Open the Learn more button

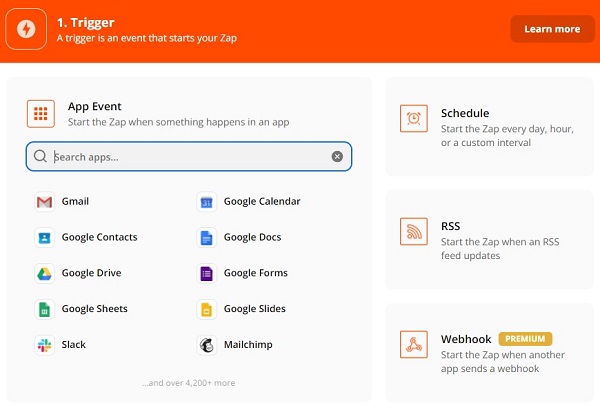coord(552,29)
